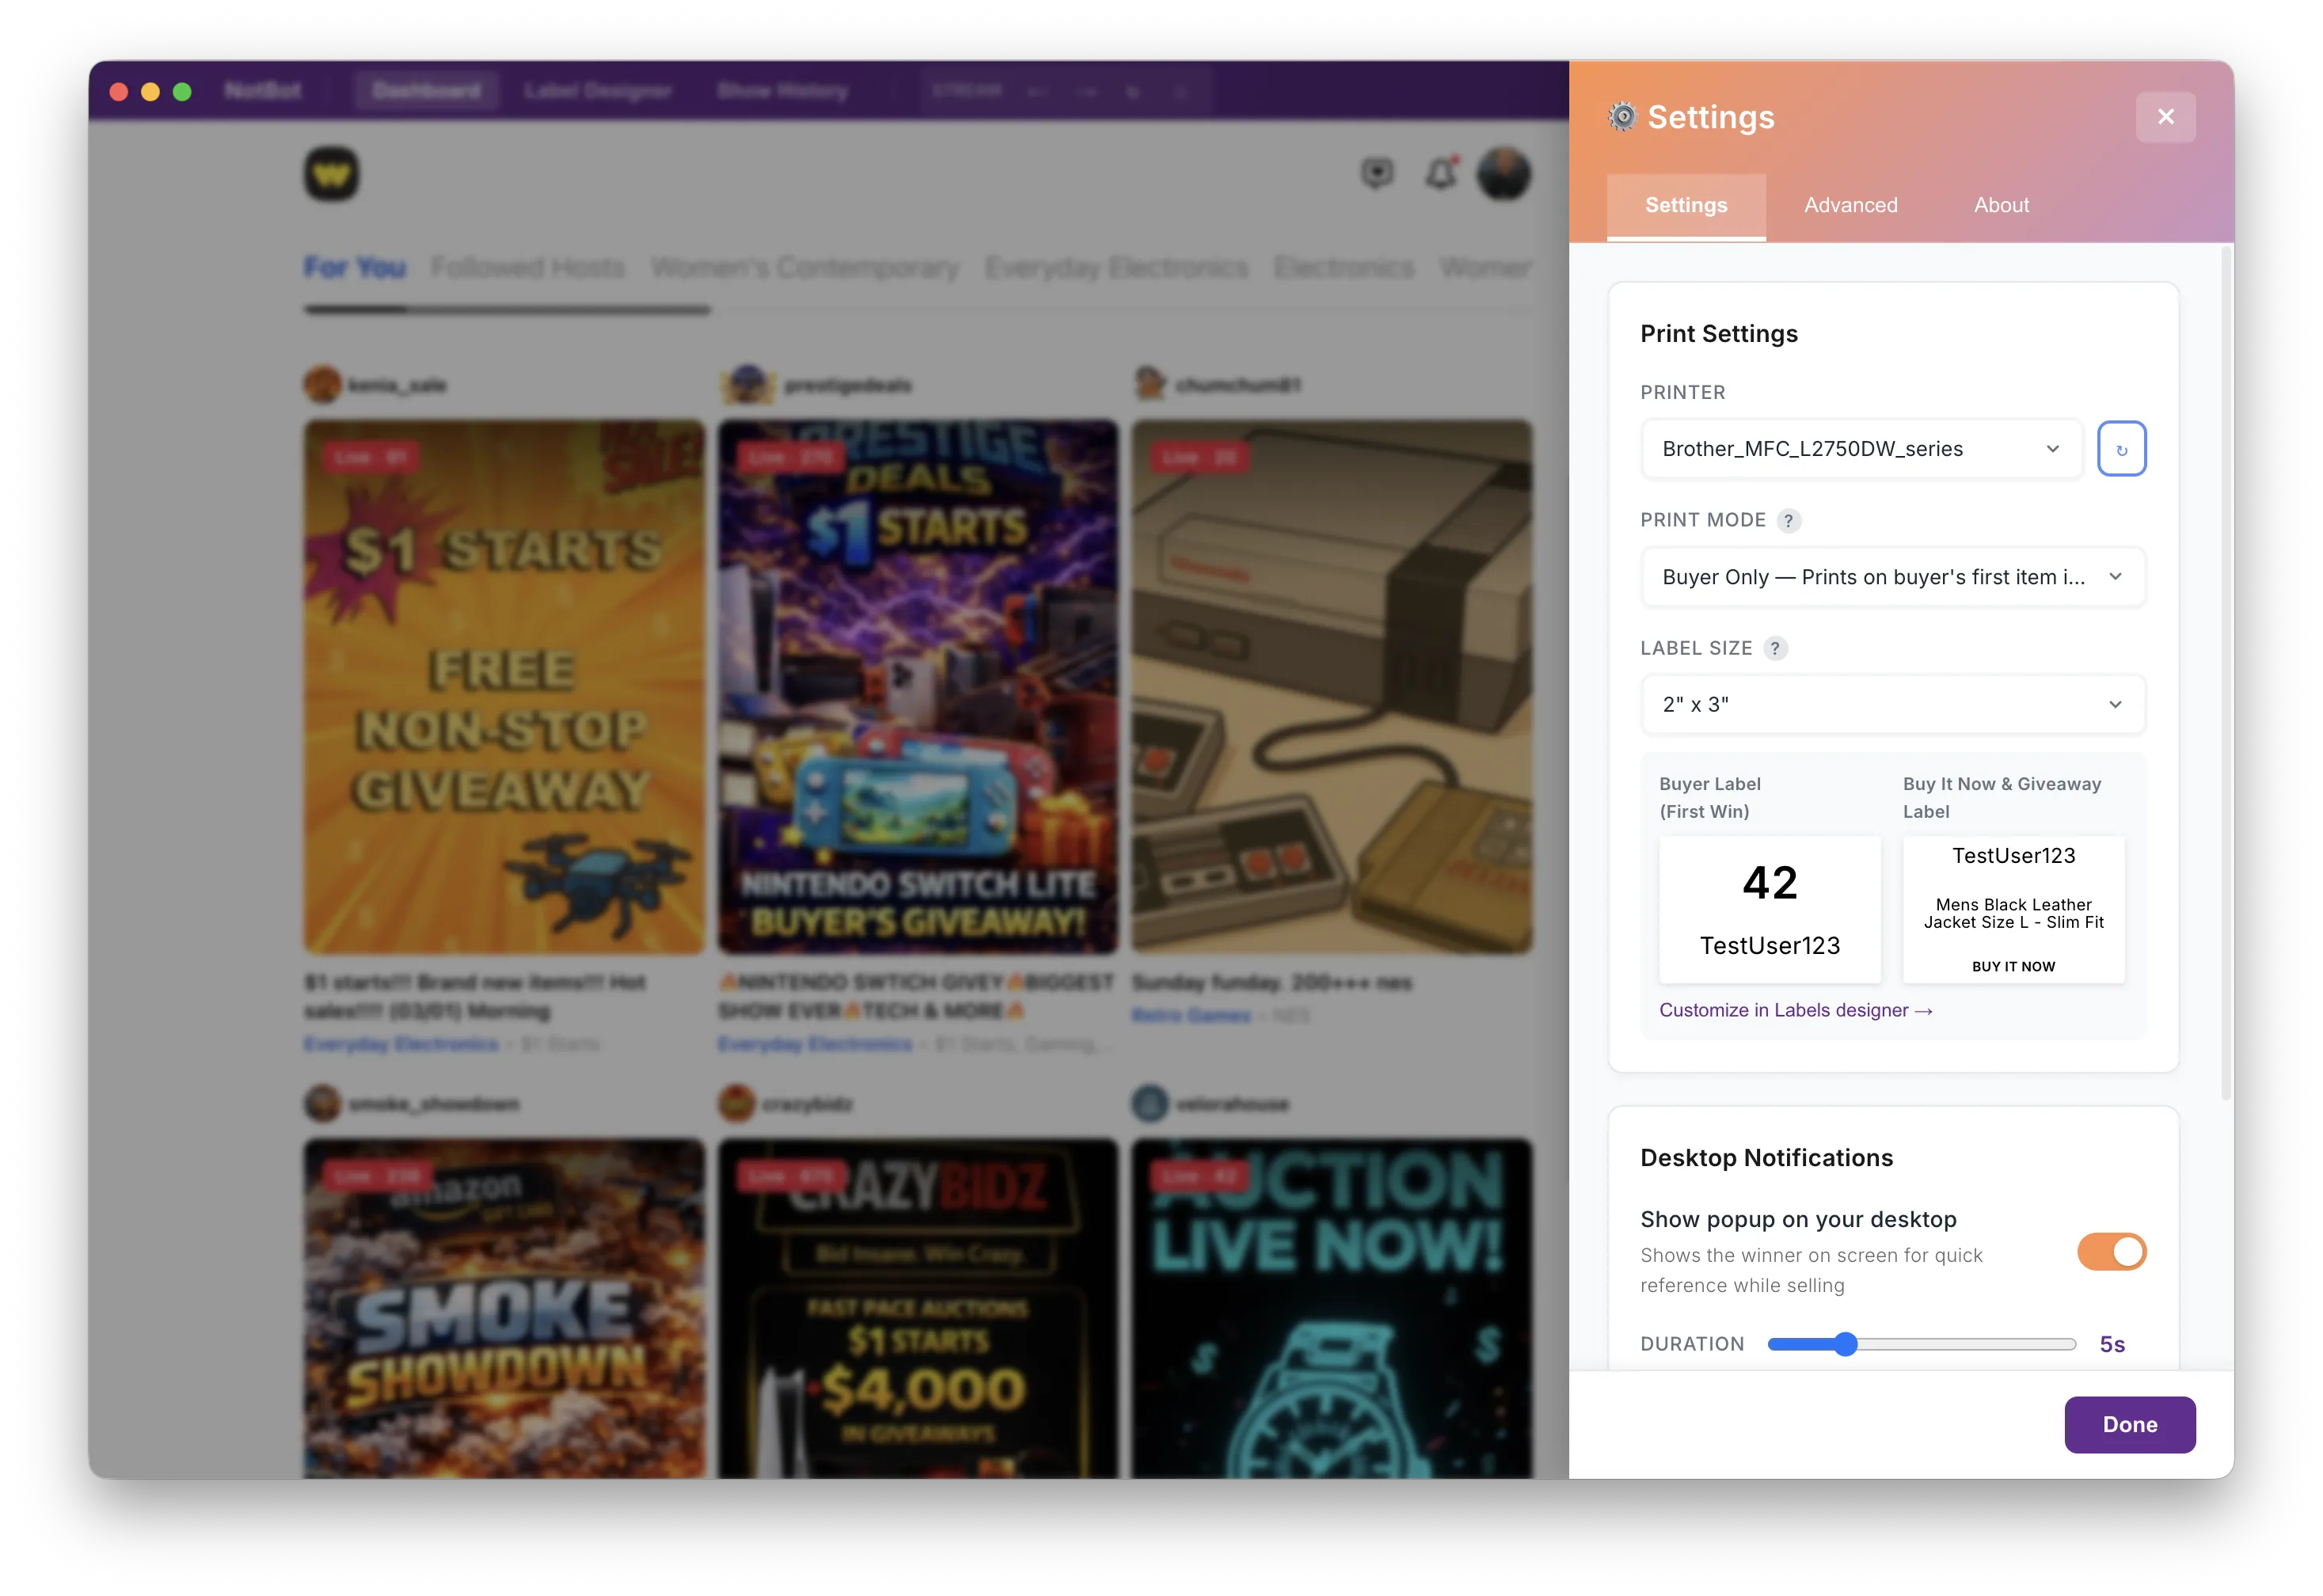Open the notifications bell in the dashboard

tap(1441, 174)
